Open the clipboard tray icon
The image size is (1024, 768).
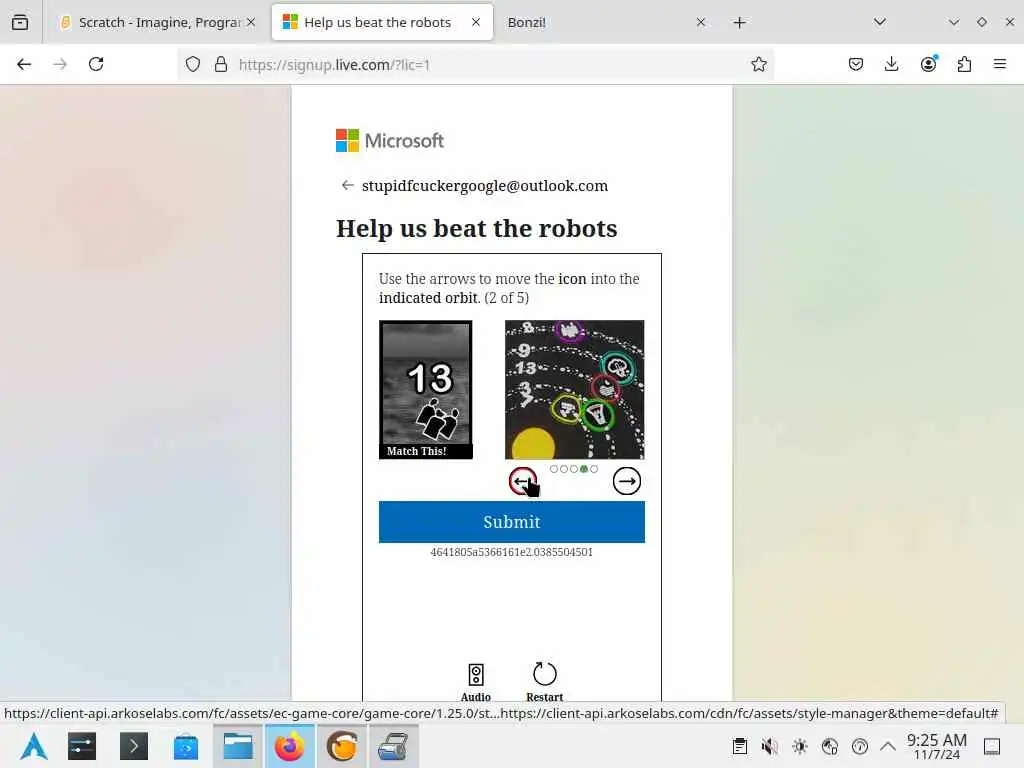click(x=739, y=746)
